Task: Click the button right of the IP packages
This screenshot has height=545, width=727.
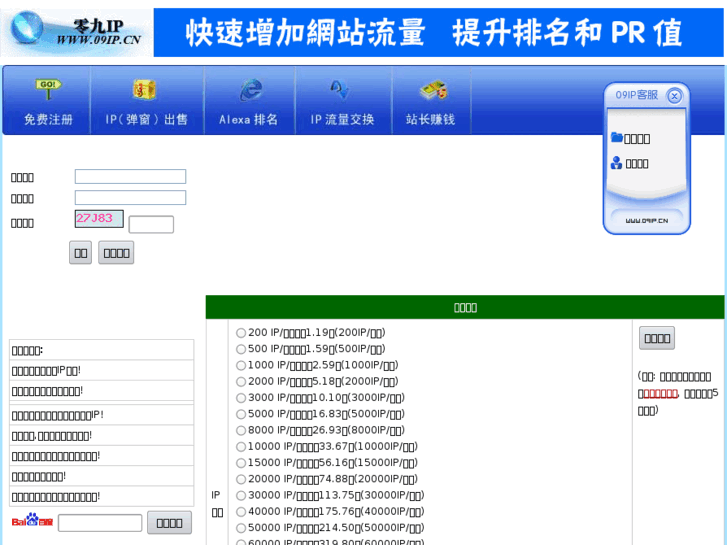Action: pos(657,338)
